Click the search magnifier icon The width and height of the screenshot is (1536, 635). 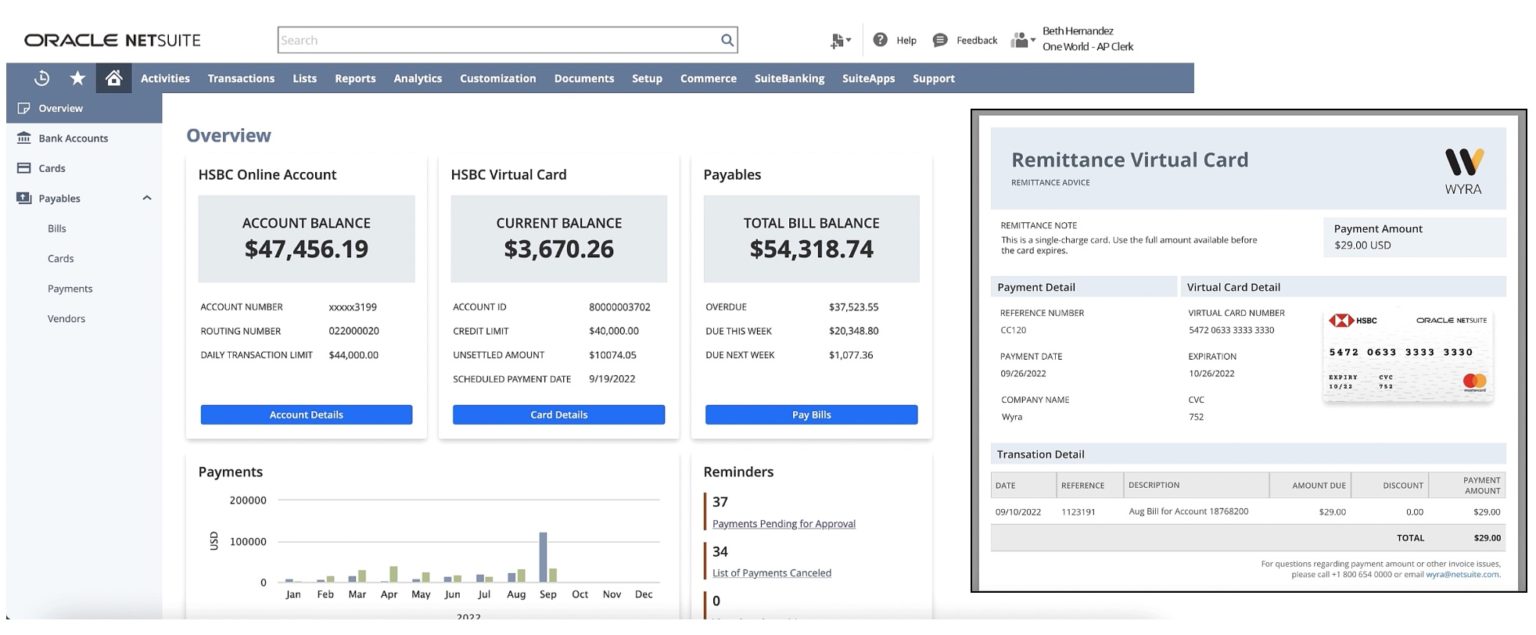click(726, 39)
